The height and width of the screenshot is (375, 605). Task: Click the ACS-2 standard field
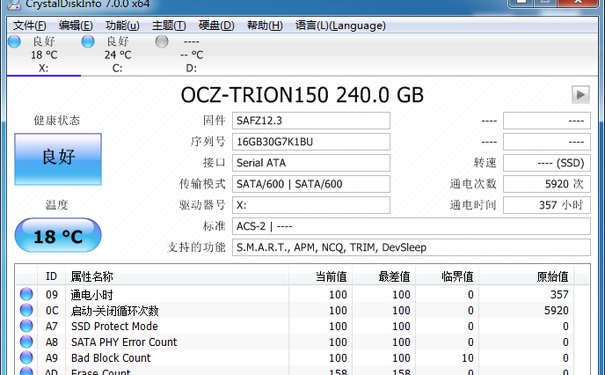click(x=411, y=226)
